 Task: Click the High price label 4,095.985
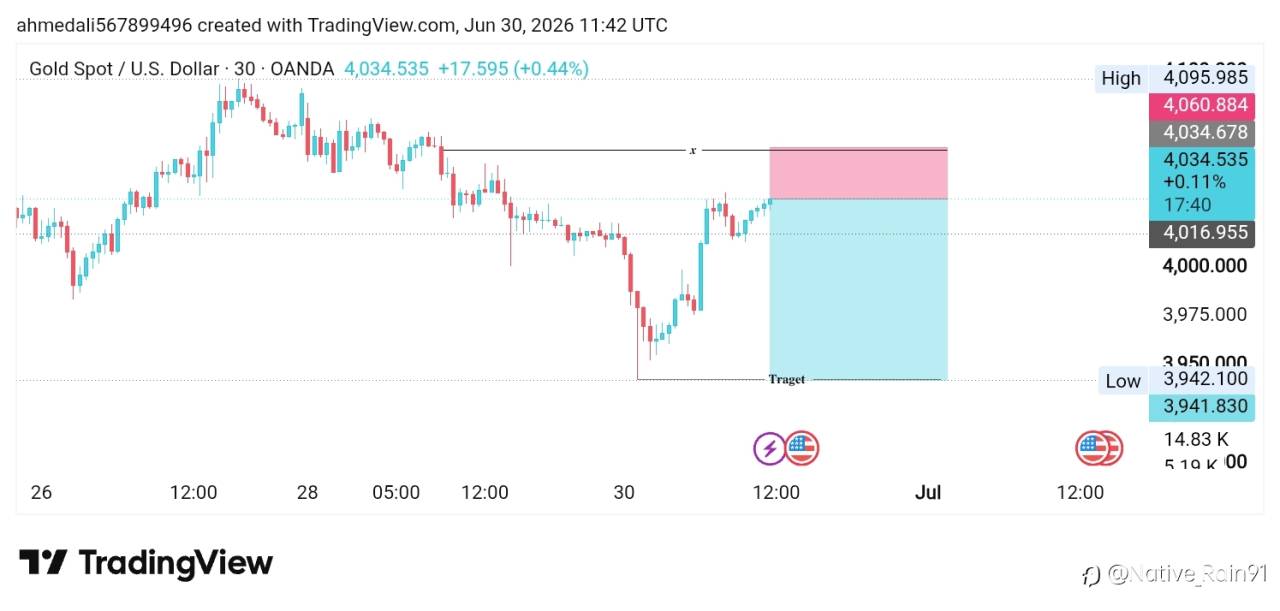click(x=1203, y=77)
